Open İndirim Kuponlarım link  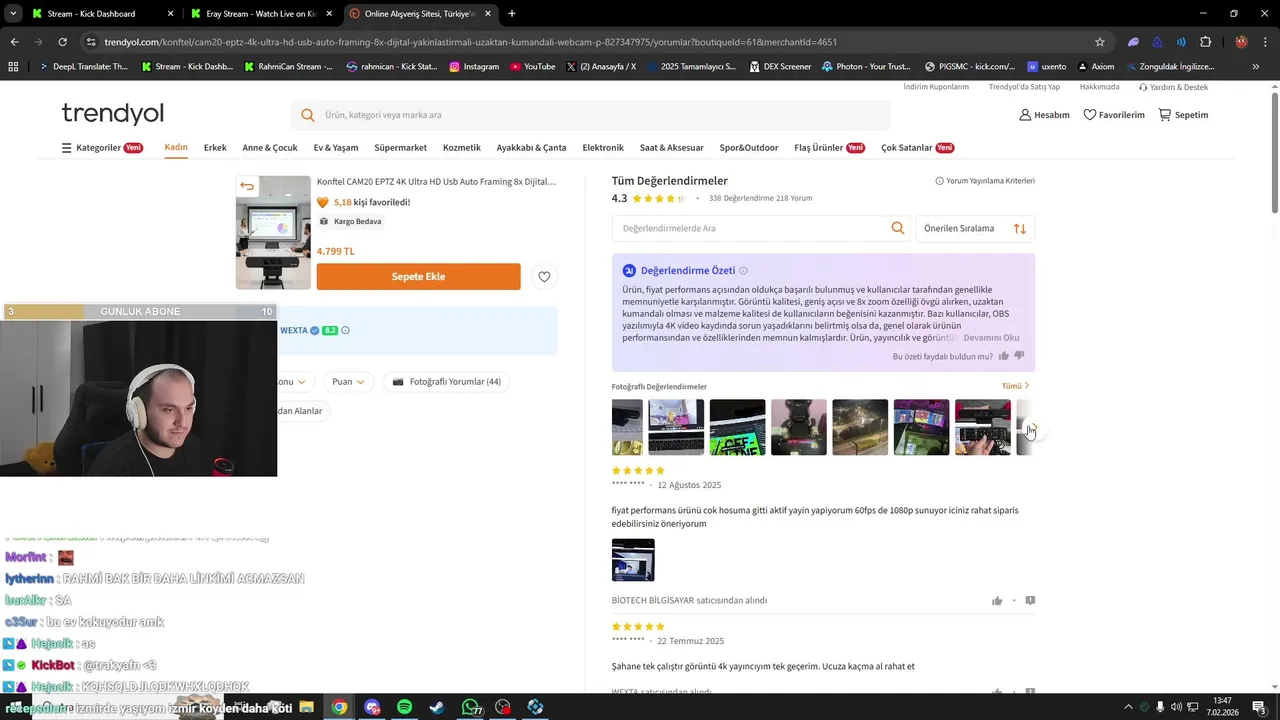coord(936,87)
